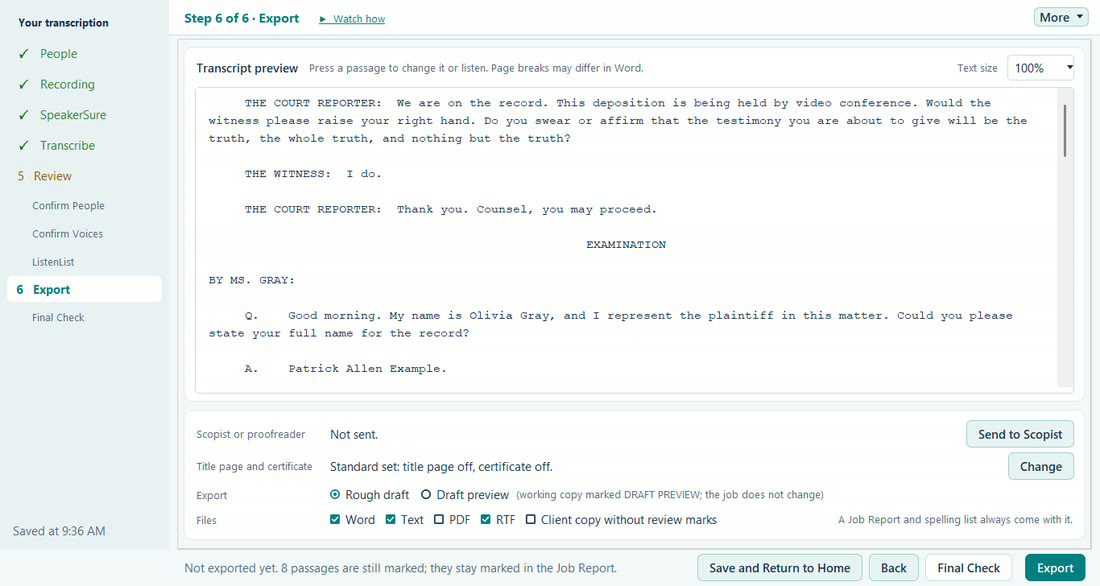Screen dimensions: 1100x586
Task: Click the 'Step 6 of 6 · Export' heading
Action: click(241, 18)
